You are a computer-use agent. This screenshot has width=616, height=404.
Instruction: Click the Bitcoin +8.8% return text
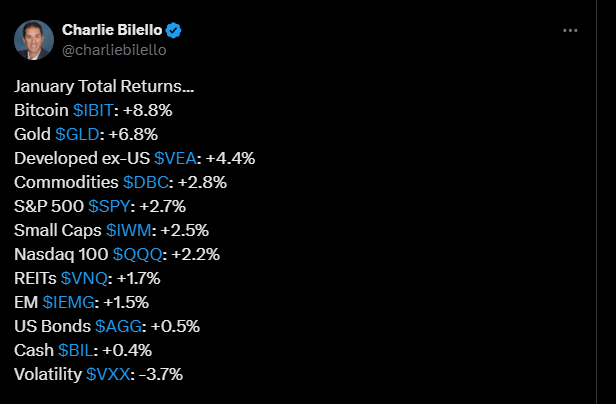coord(93,110)
